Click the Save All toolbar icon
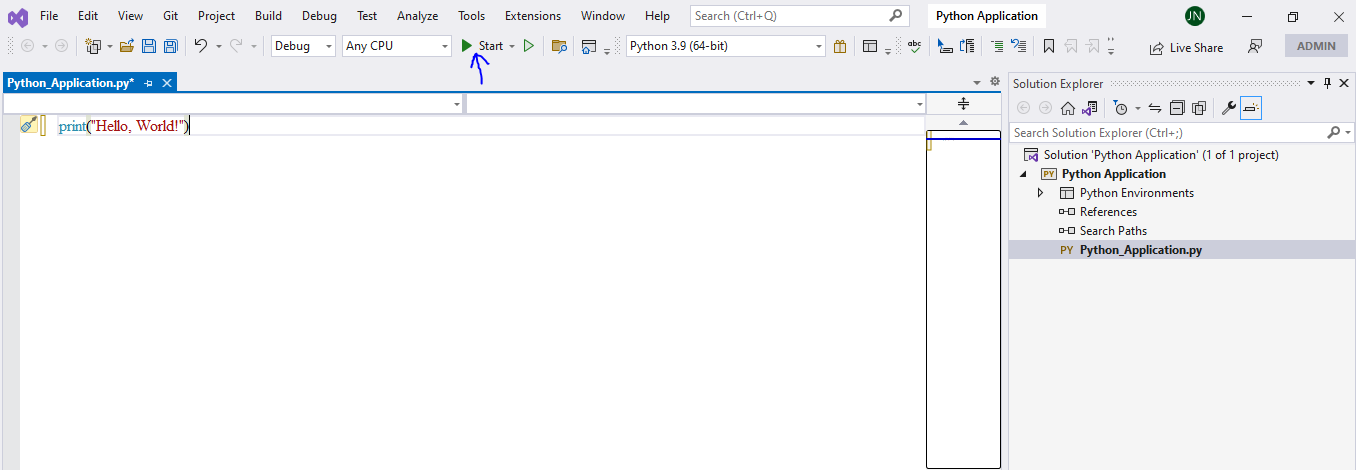 tap(170, 46)
